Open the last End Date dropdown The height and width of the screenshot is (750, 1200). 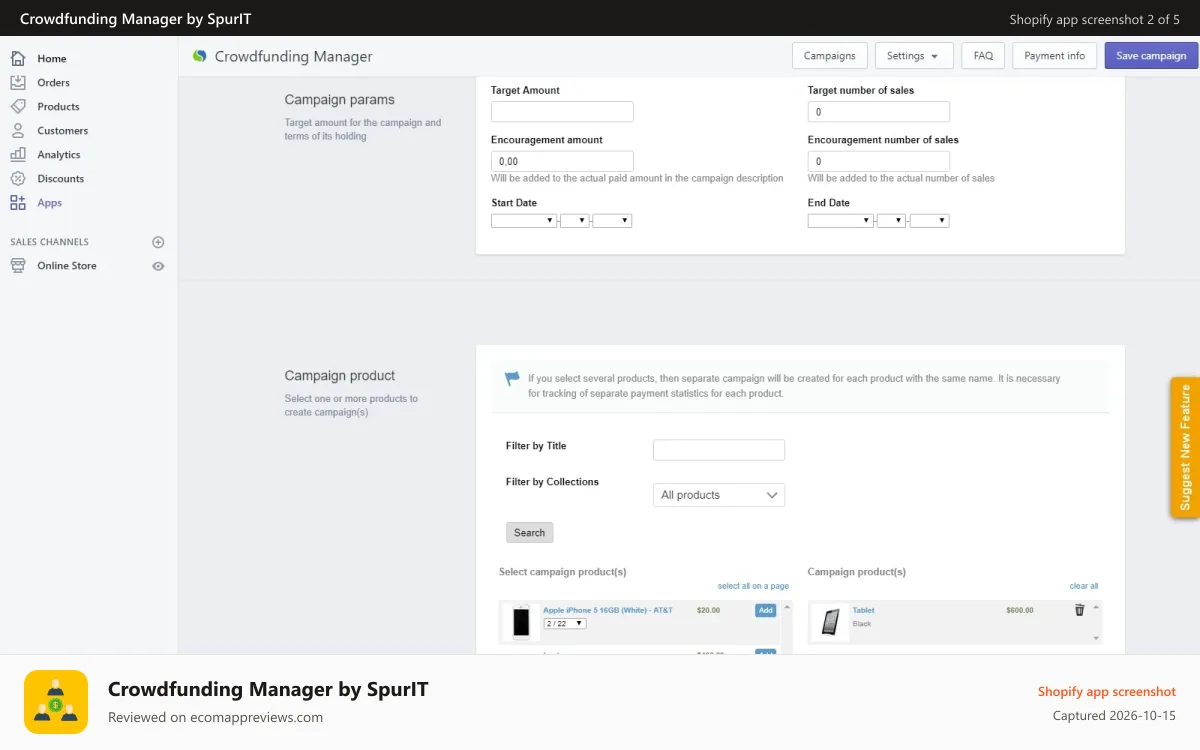pyautogui.click(x=929, y=221)
